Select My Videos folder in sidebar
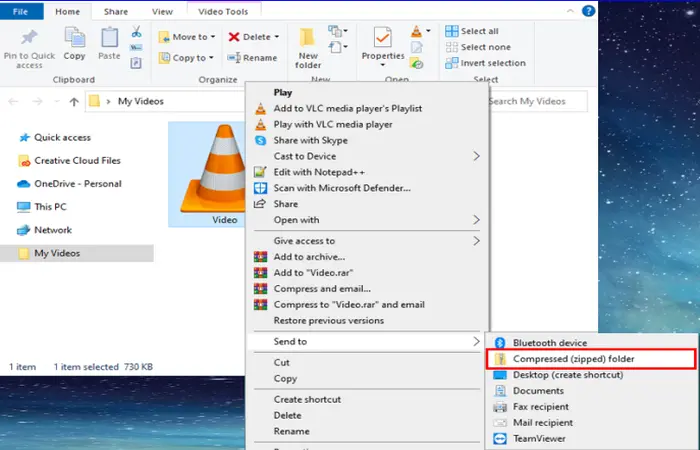This screenshot has width=700, height=450. 77,253
